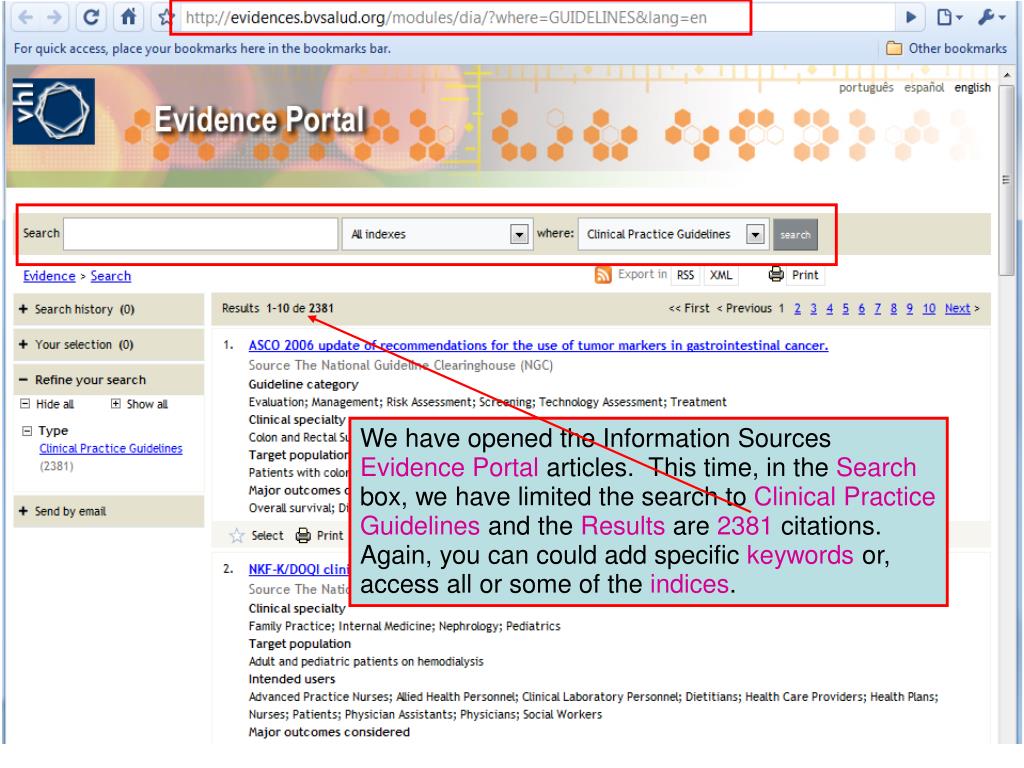Go to results page 4
The height and width of the screenshot is (768, 1024).
(x=829, y=308)
